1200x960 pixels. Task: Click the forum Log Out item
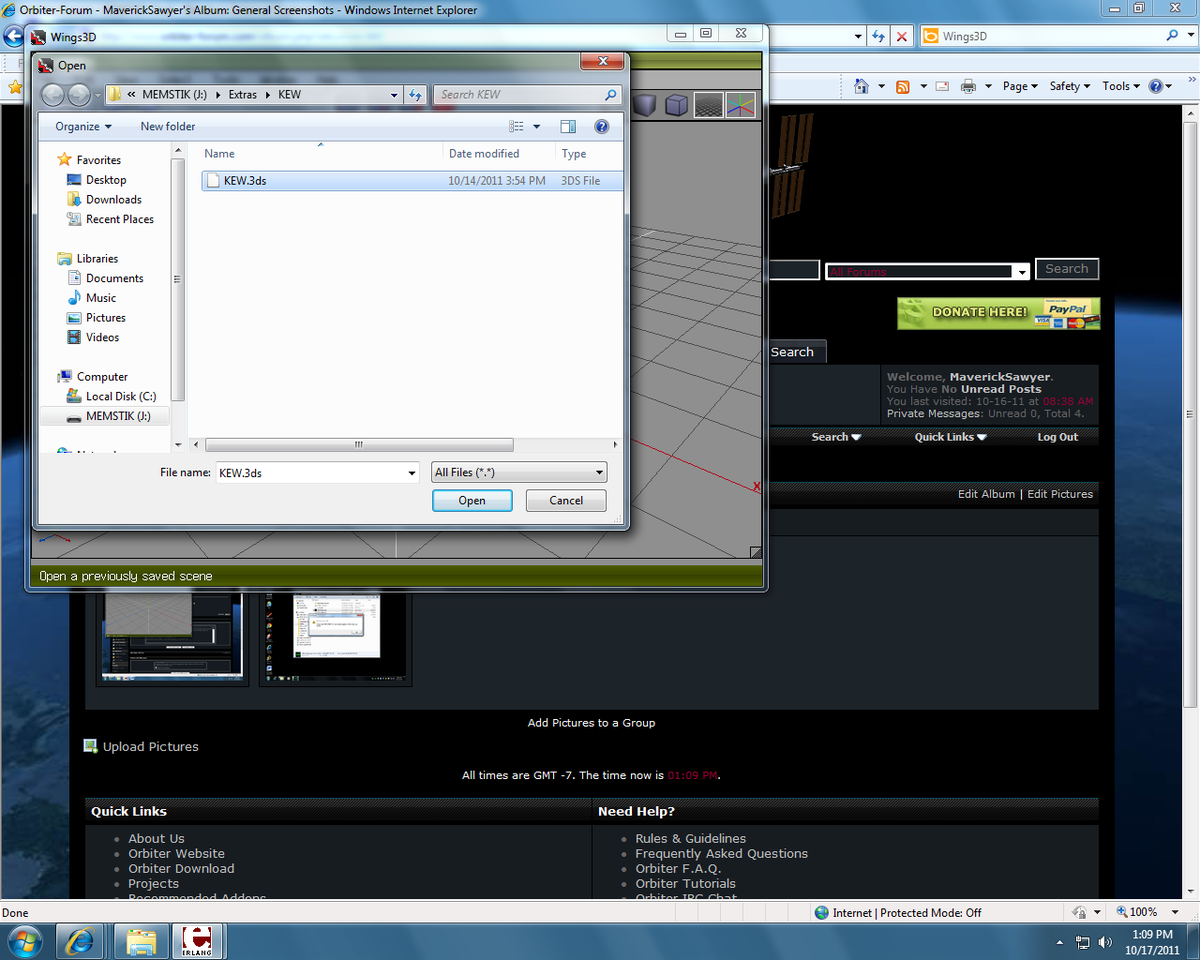tap(1057, 437)
